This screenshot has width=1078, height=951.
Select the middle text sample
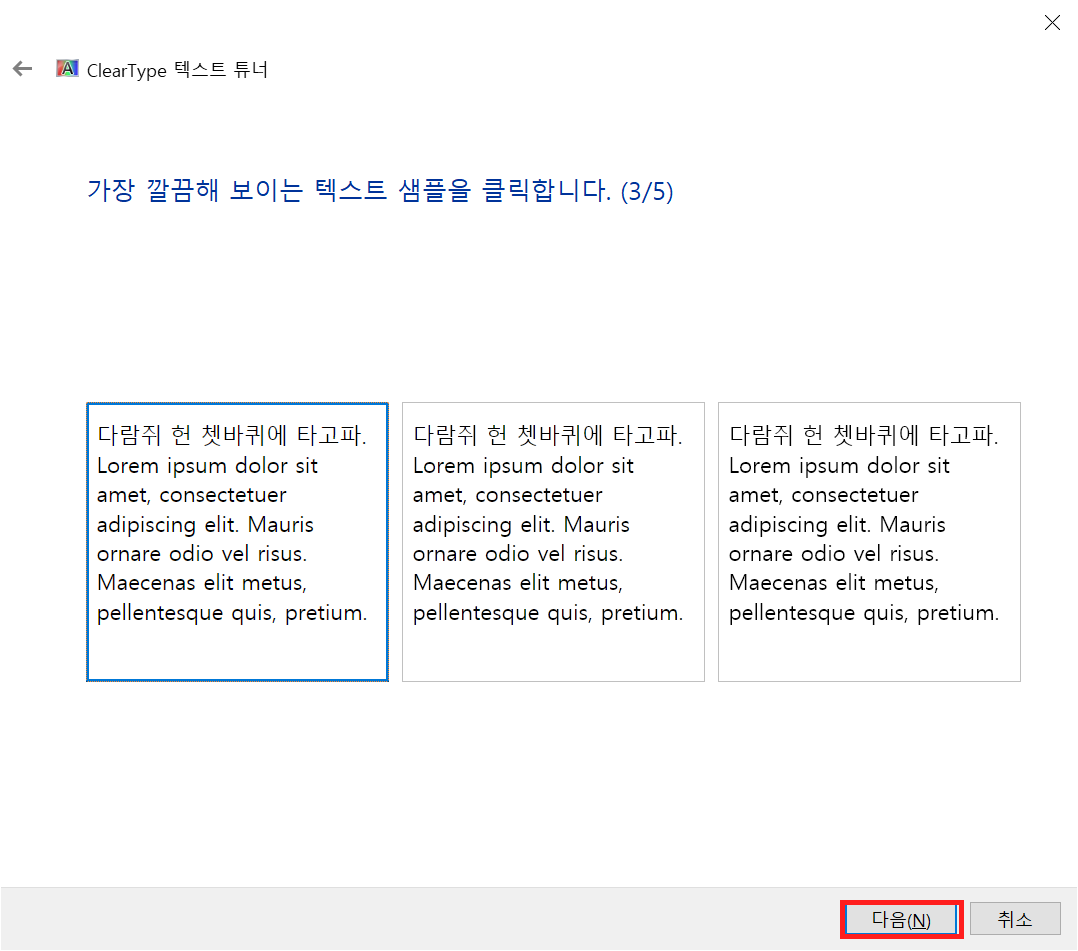(x=553, y=542)
